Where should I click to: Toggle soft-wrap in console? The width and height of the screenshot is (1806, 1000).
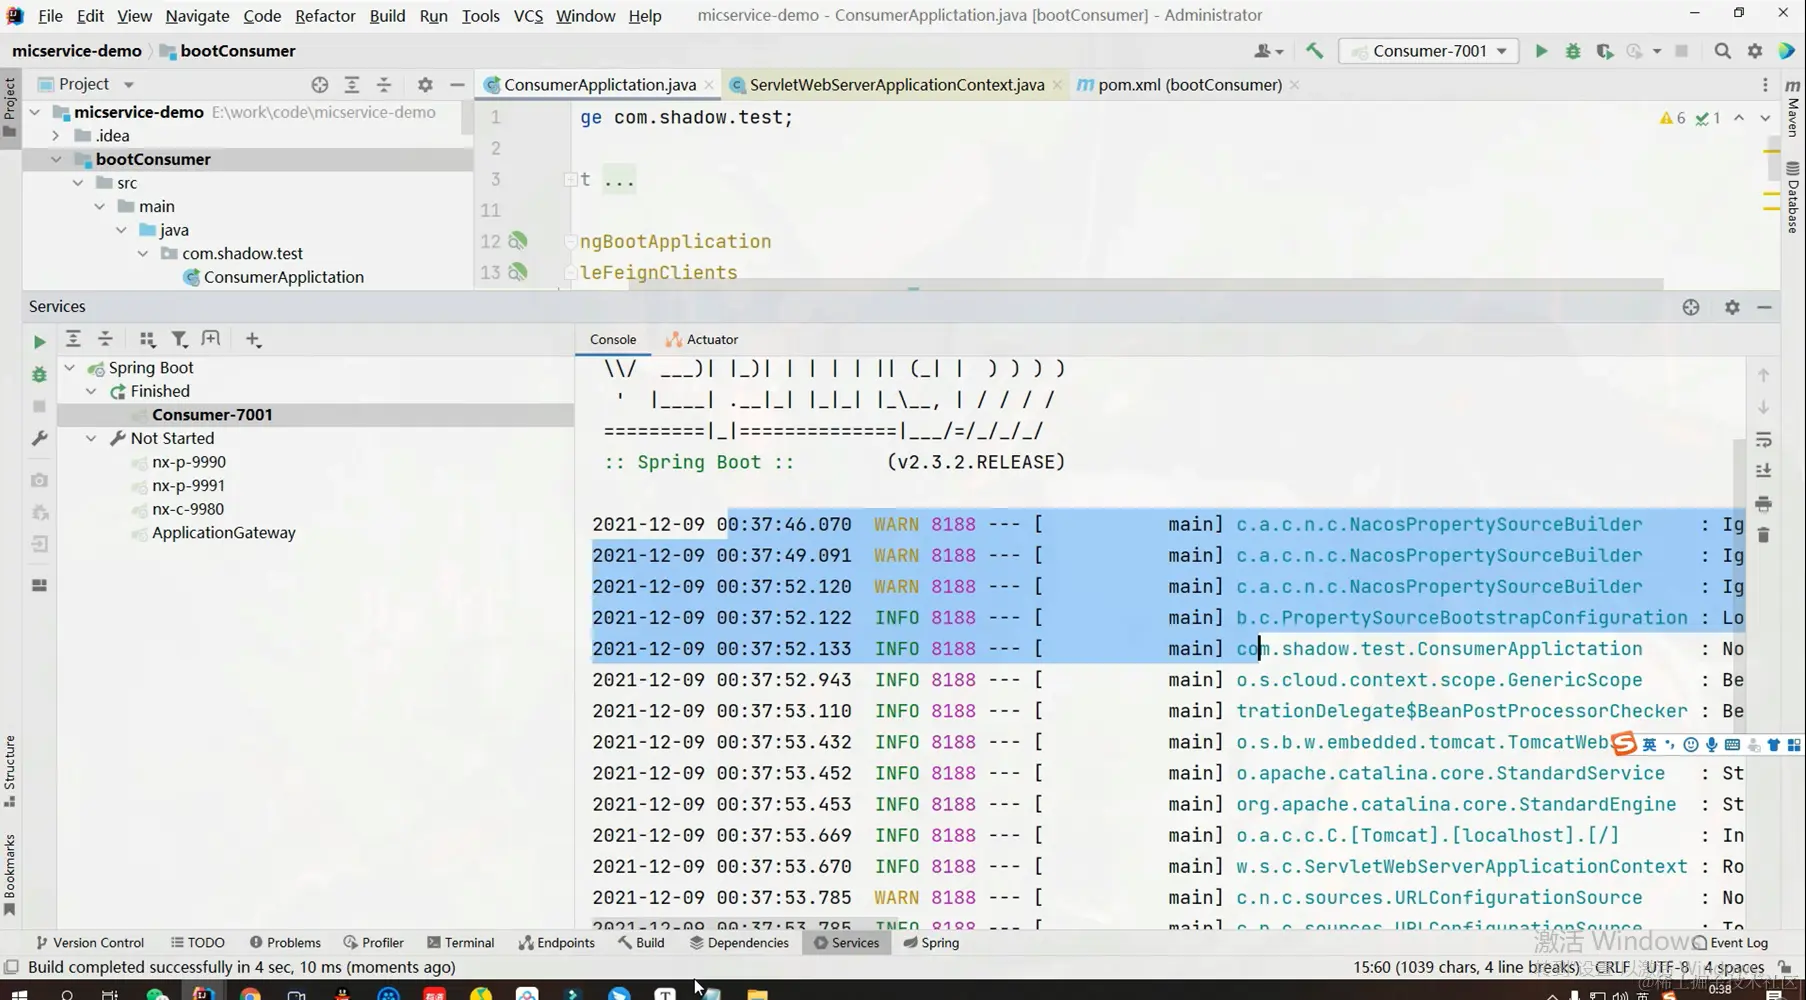click(x=1763, y=439)
